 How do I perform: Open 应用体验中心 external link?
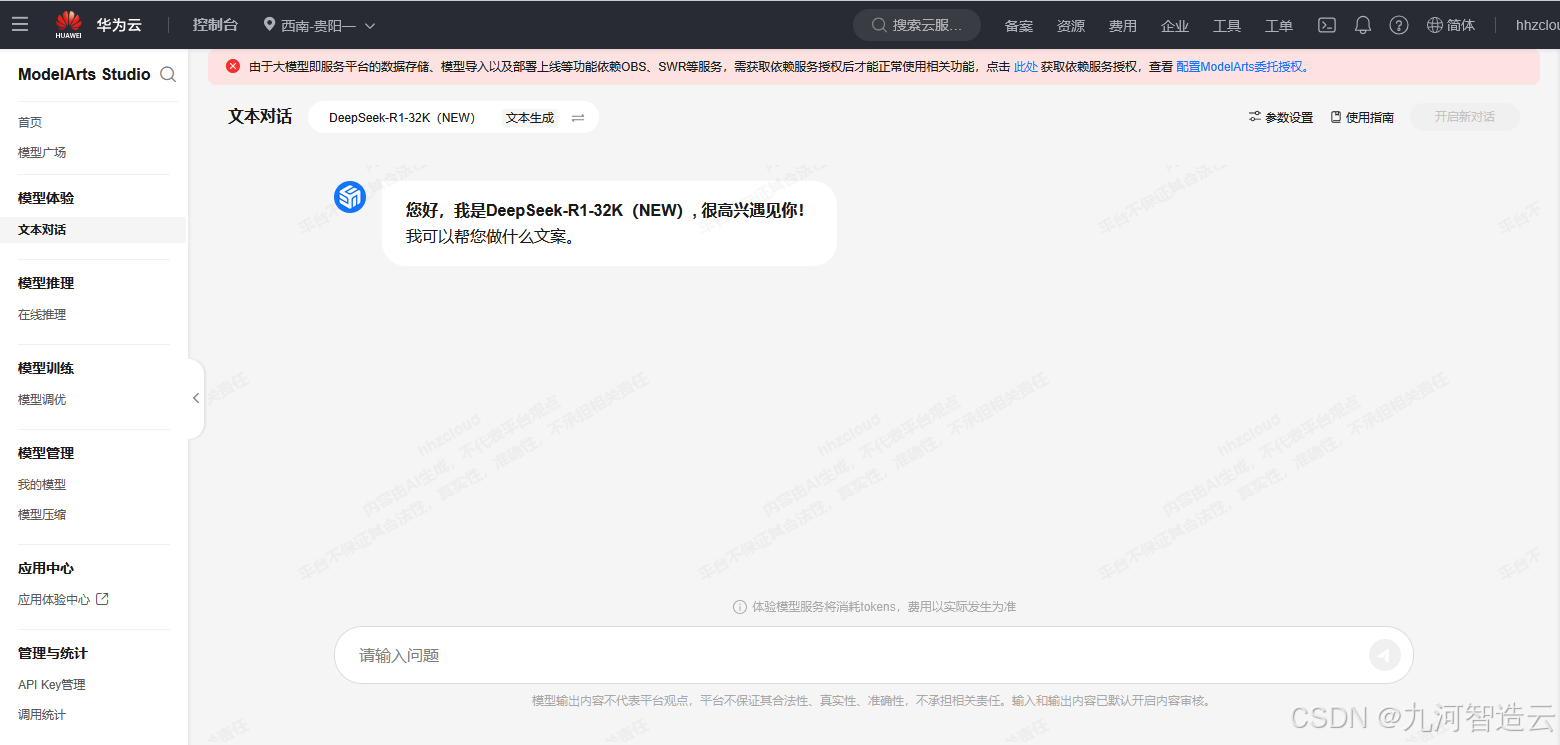(63, 599)
